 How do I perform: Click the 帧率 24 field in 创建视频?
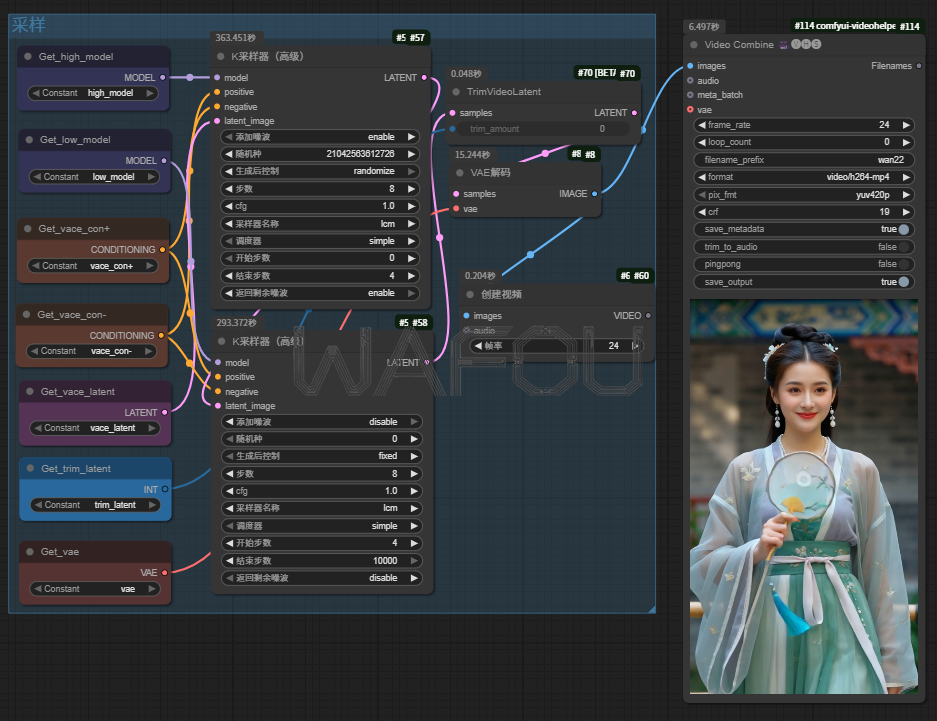557,346
